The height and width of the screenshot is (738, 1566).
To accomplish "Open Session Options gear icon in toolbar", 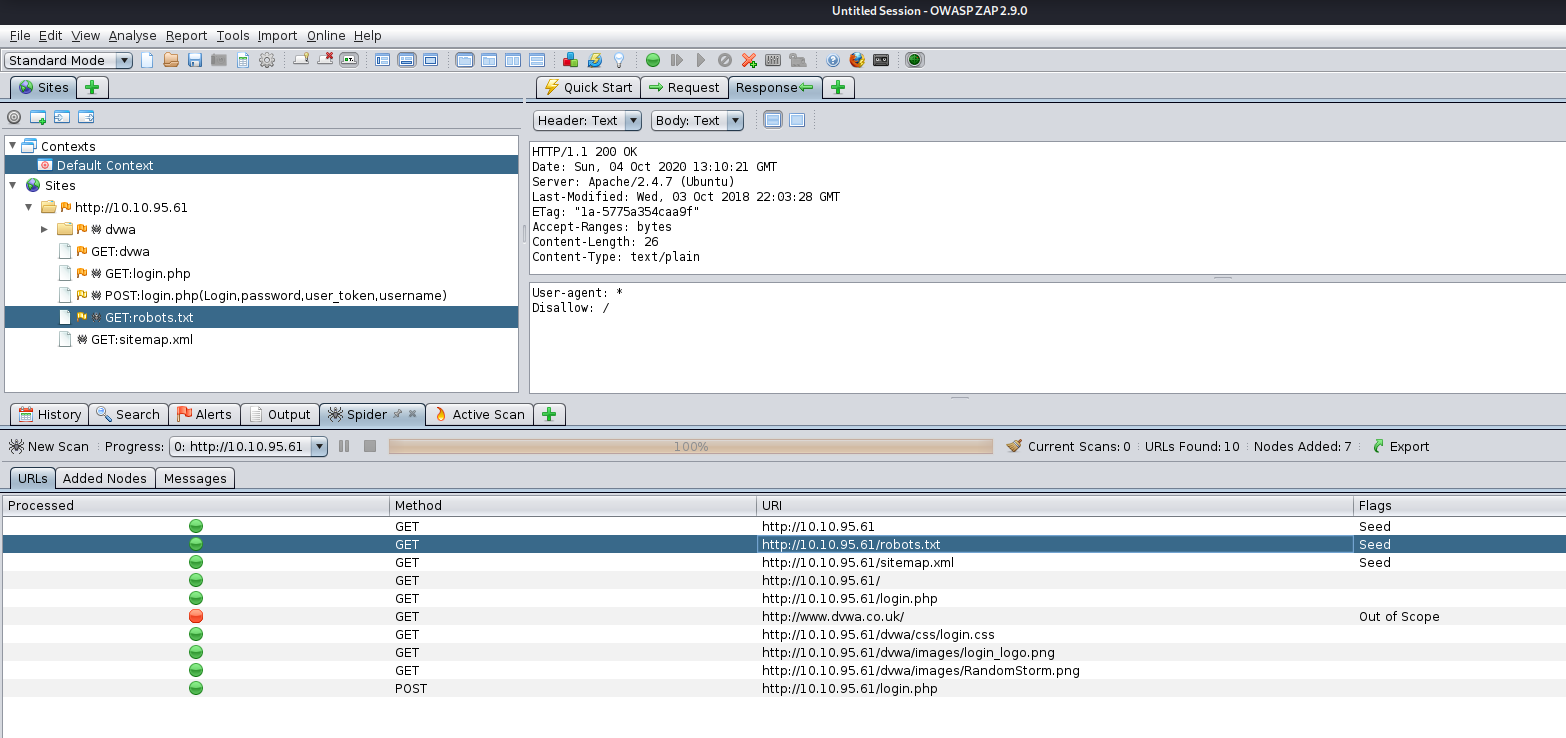I will (267, 60).
